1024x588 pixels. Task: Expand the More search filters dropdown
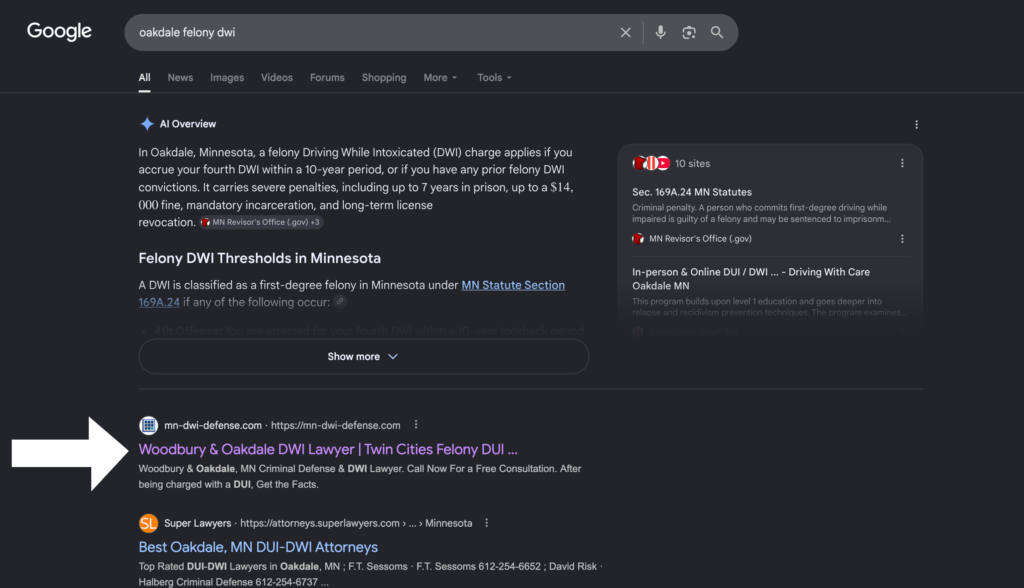(440, 77)
